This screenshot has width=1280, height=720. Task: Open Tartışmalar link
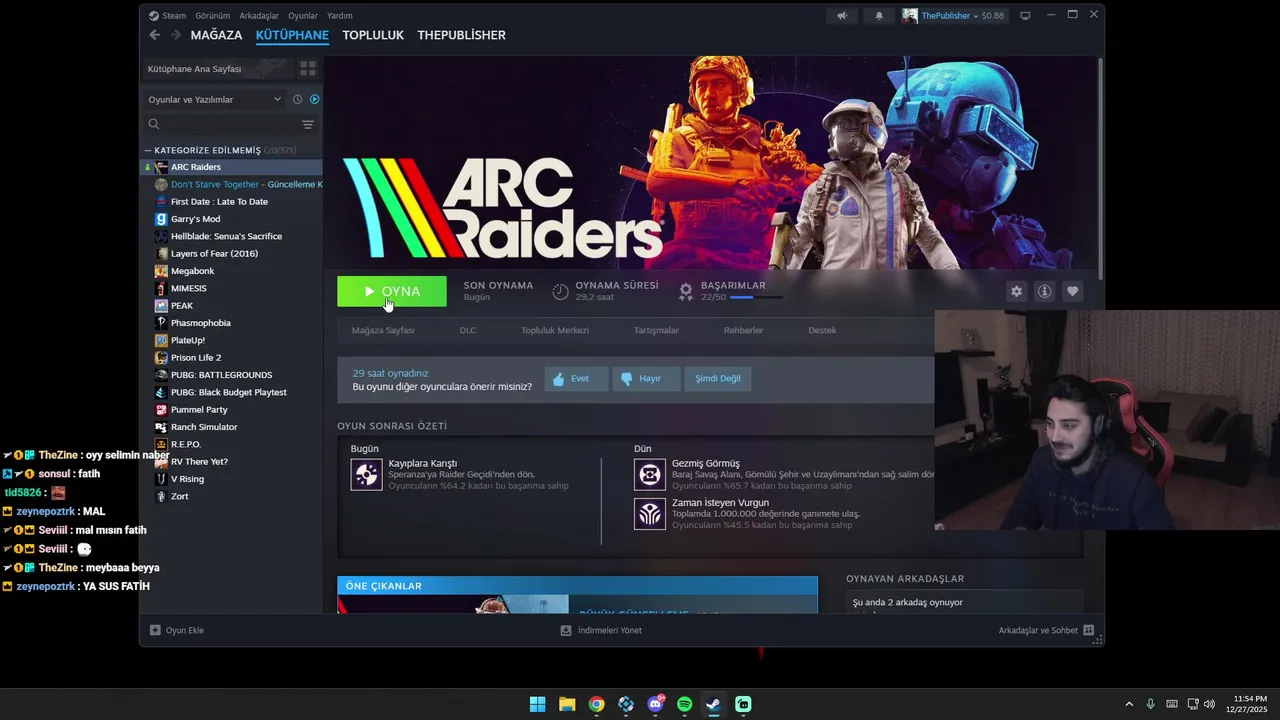pos(656,330)
